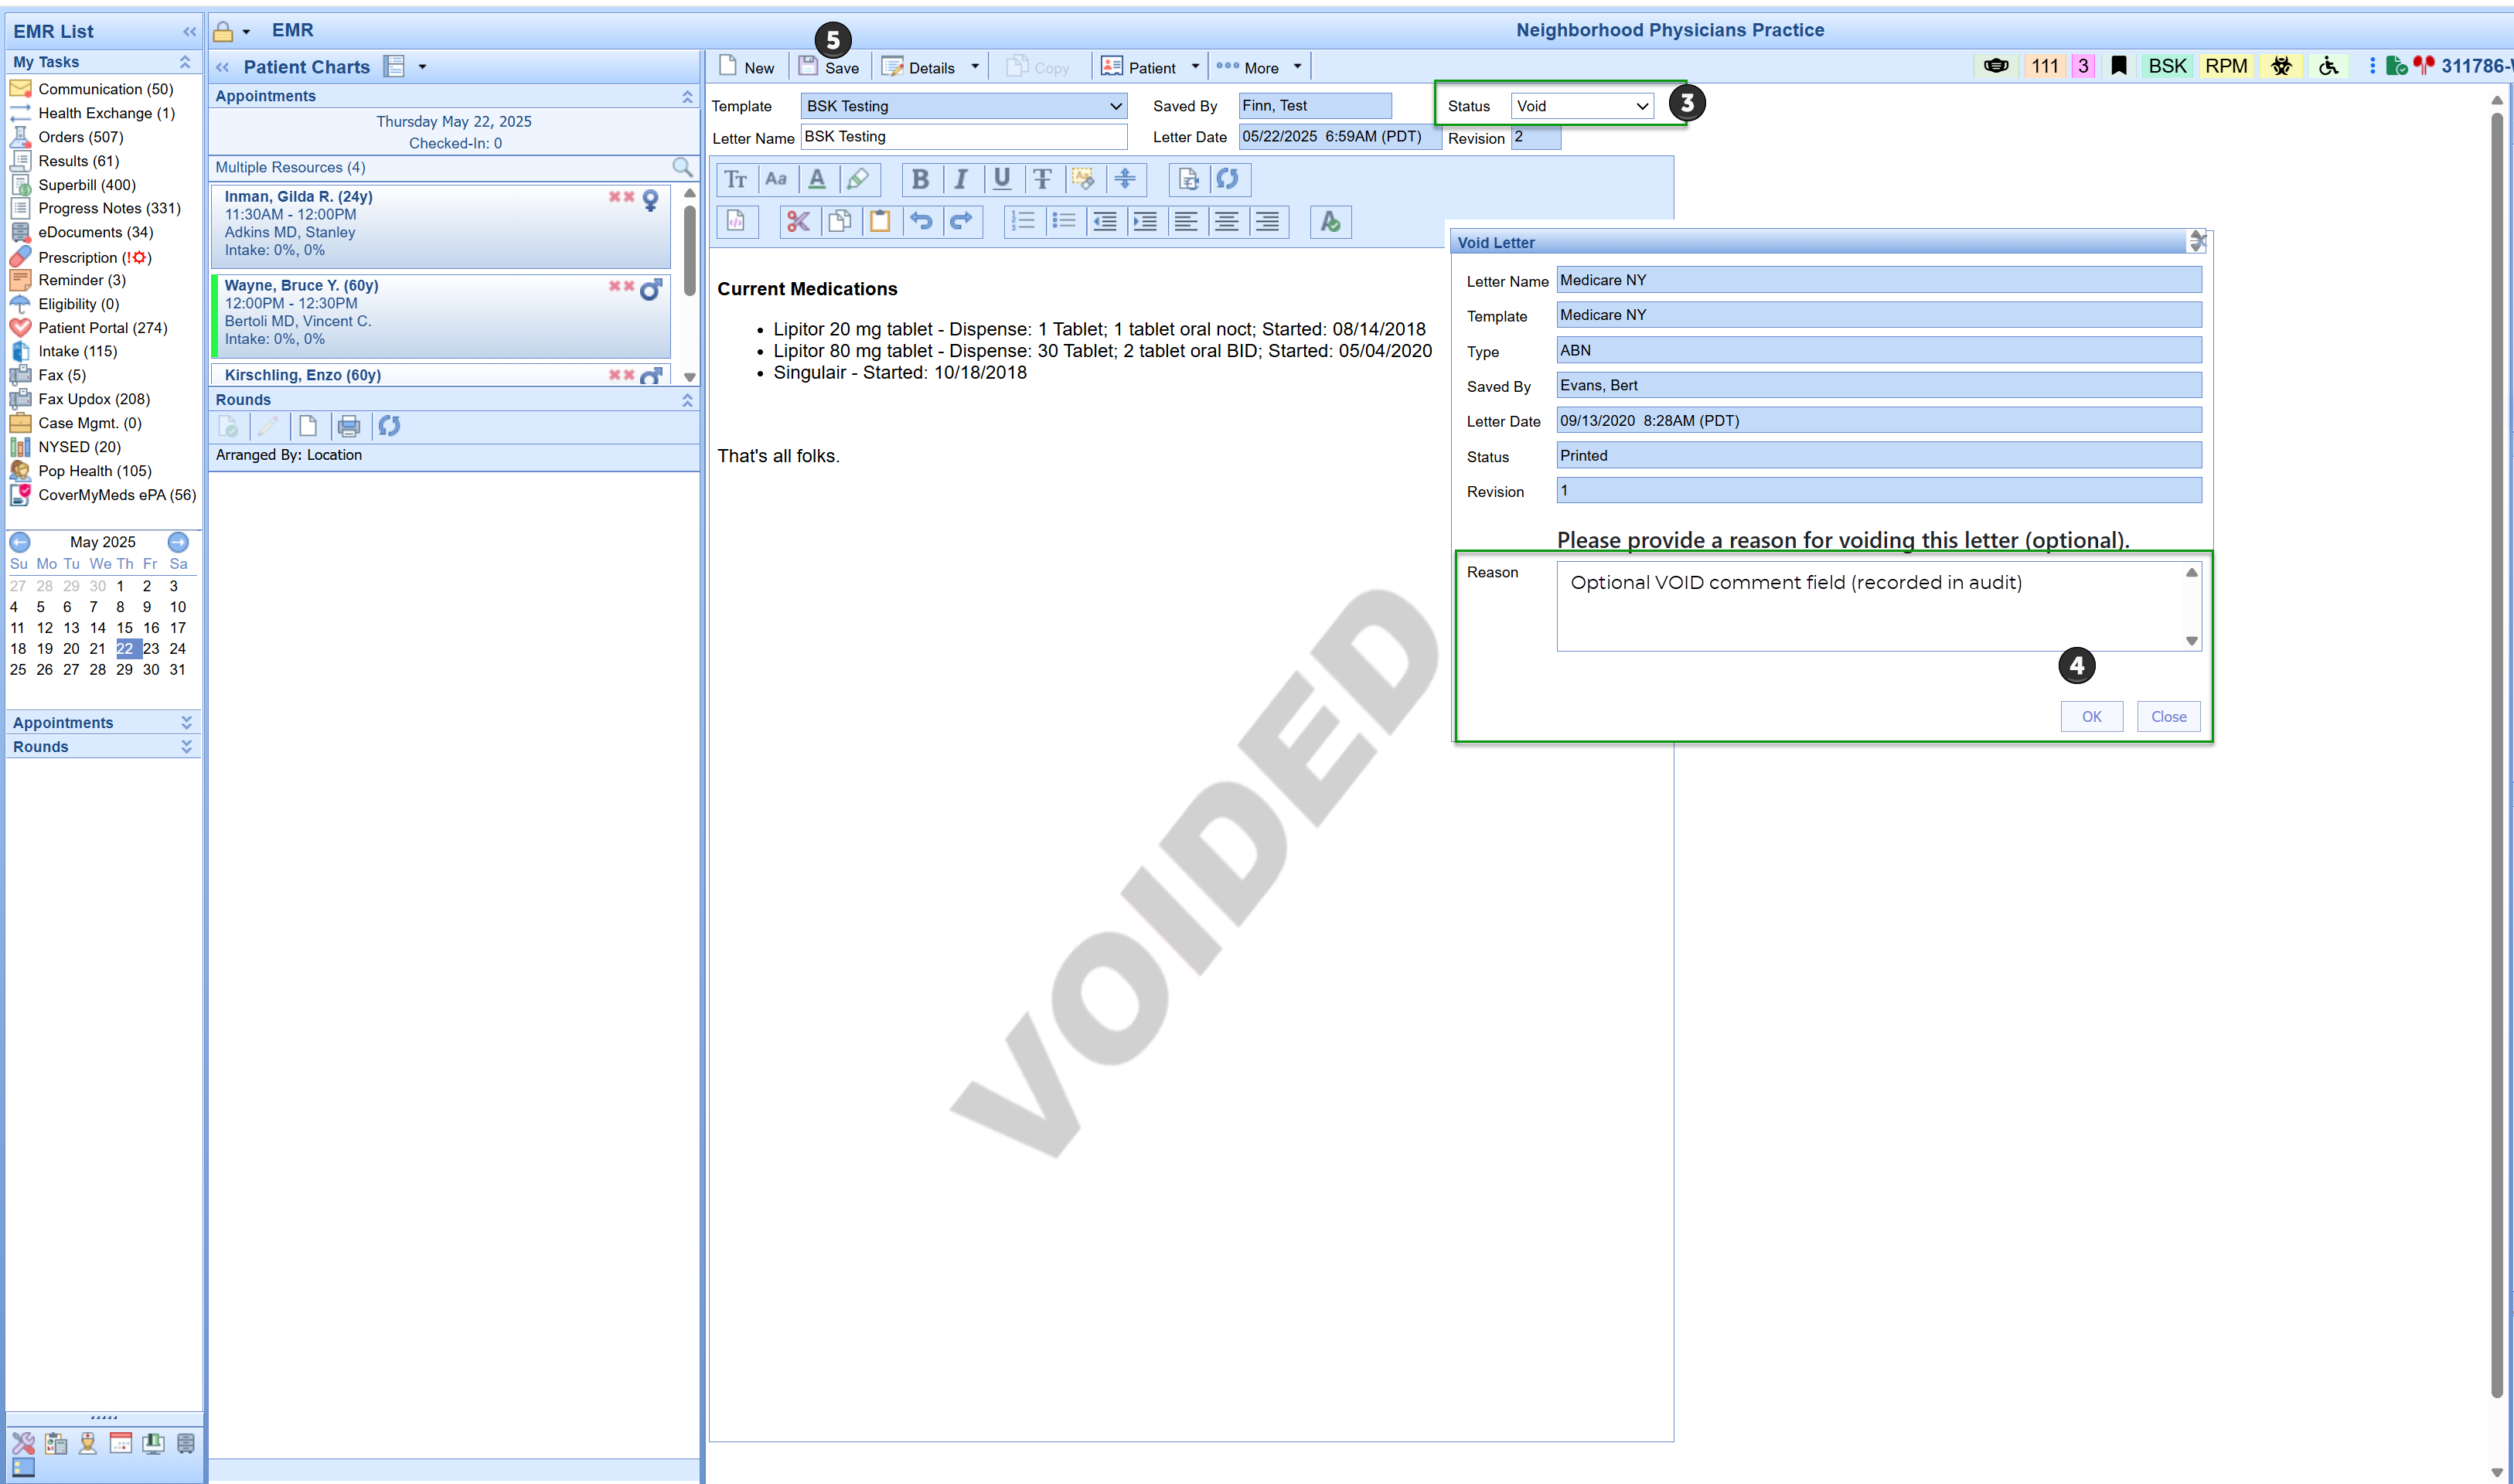
Task: Save the letter via Save button
Action: pos(829,68)
